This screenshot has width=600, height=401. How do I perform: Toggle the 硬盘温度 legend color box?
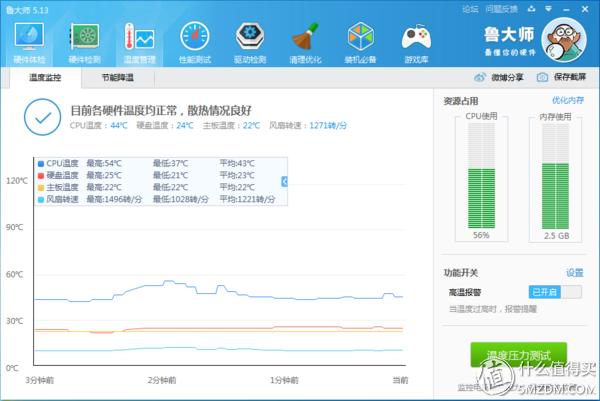pos(41,176)
